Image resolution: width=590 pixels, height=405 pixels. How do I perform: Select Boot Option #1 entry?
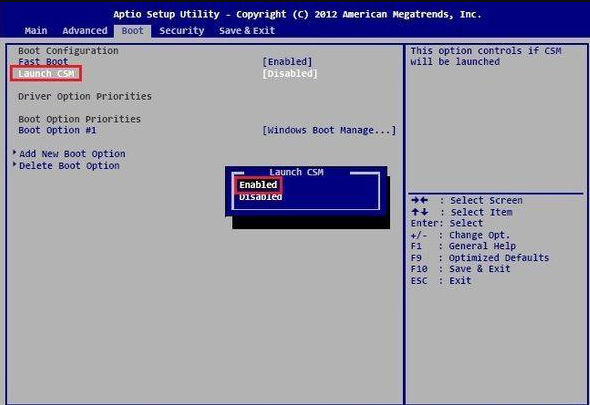(57, 130)
